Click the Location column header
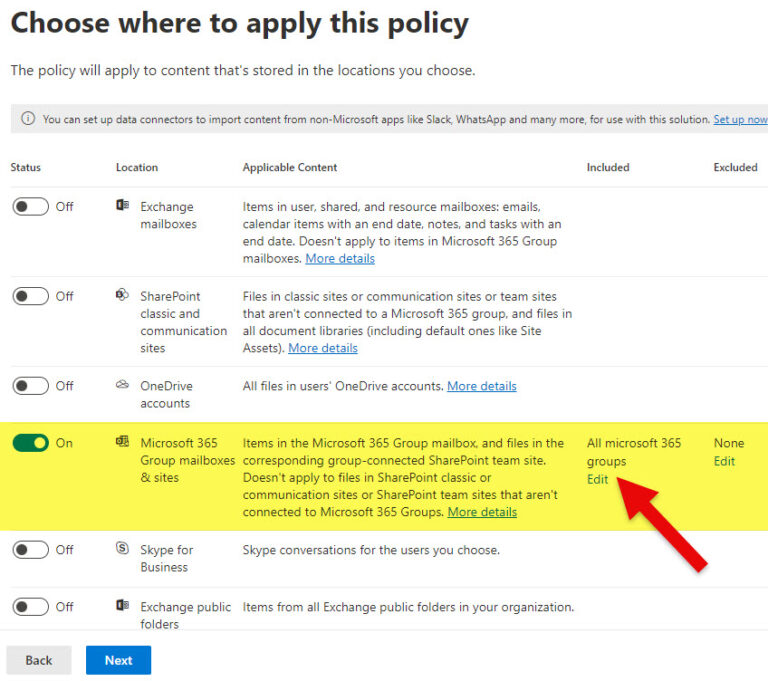The image size is (768, 681). click(137, 168)
